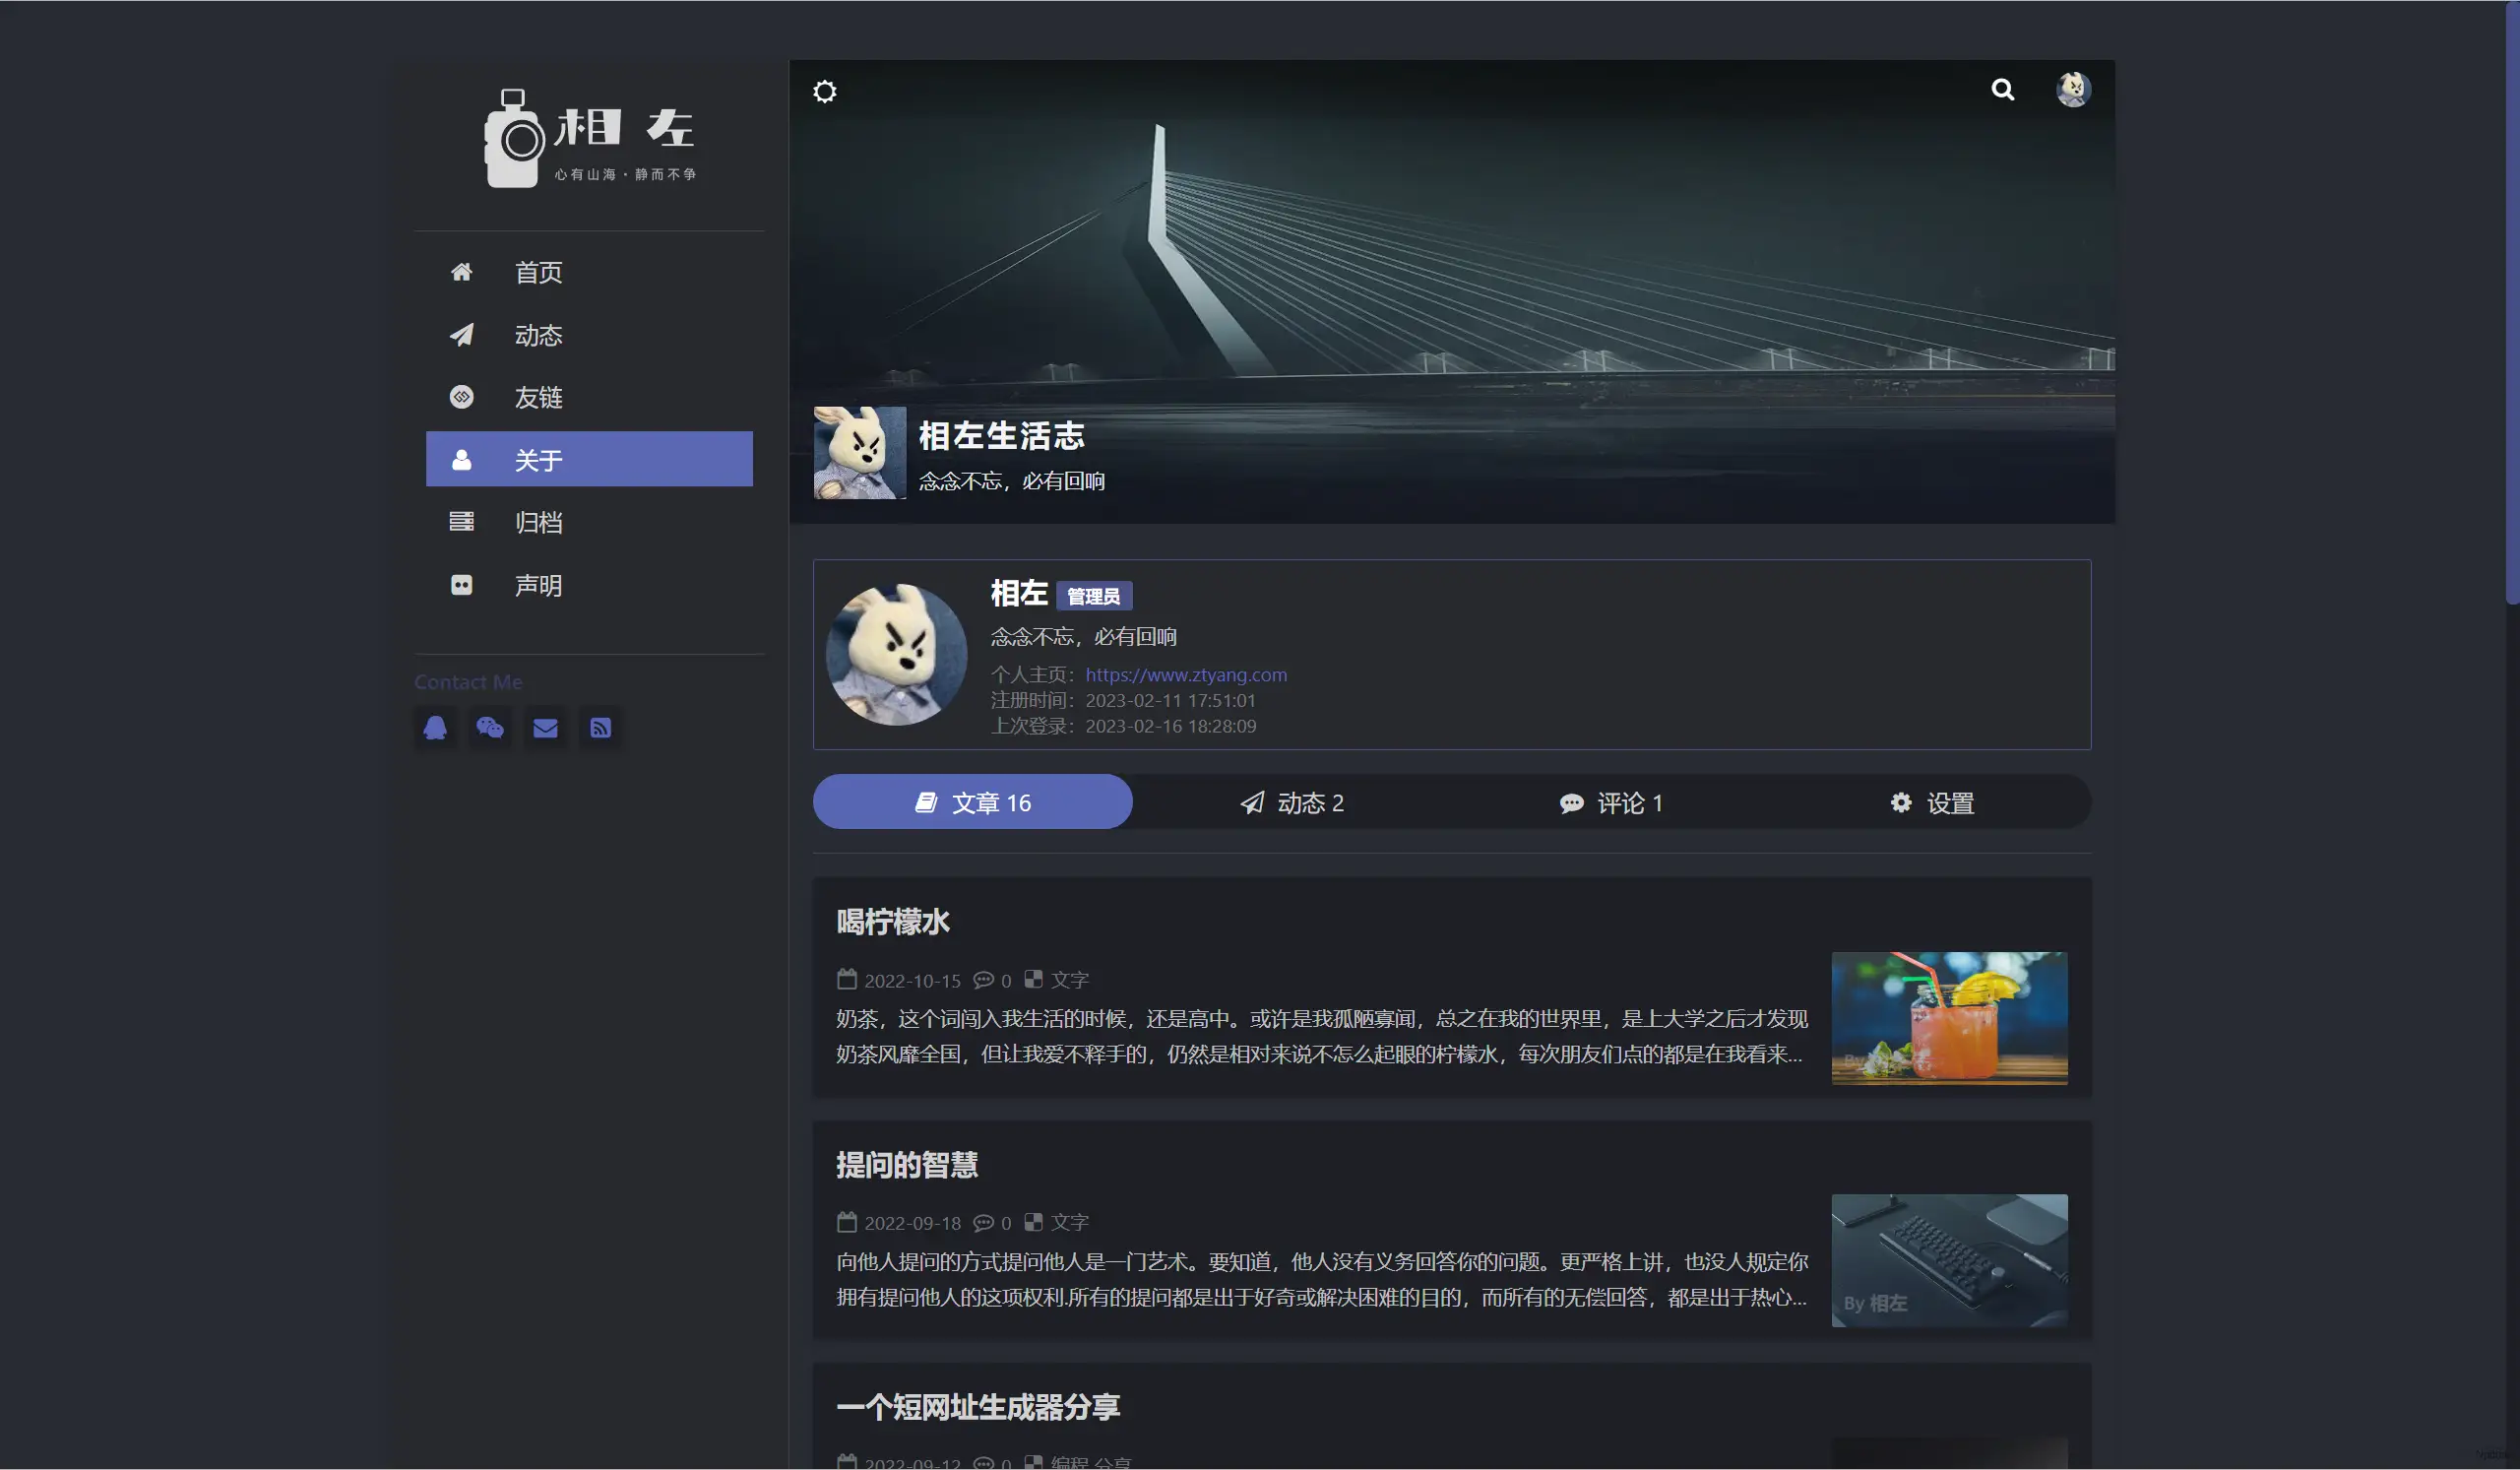Click the Contact Me heading
The height and width of the screenshot is (1470, 2520).
click(x=468, y=682)
